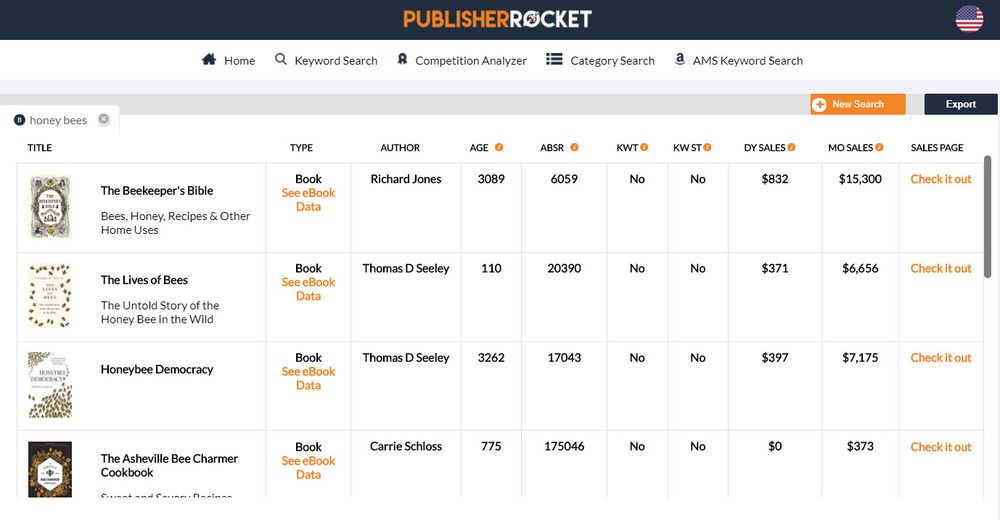Click the MO SALES column info icon

tap(879, 147)
